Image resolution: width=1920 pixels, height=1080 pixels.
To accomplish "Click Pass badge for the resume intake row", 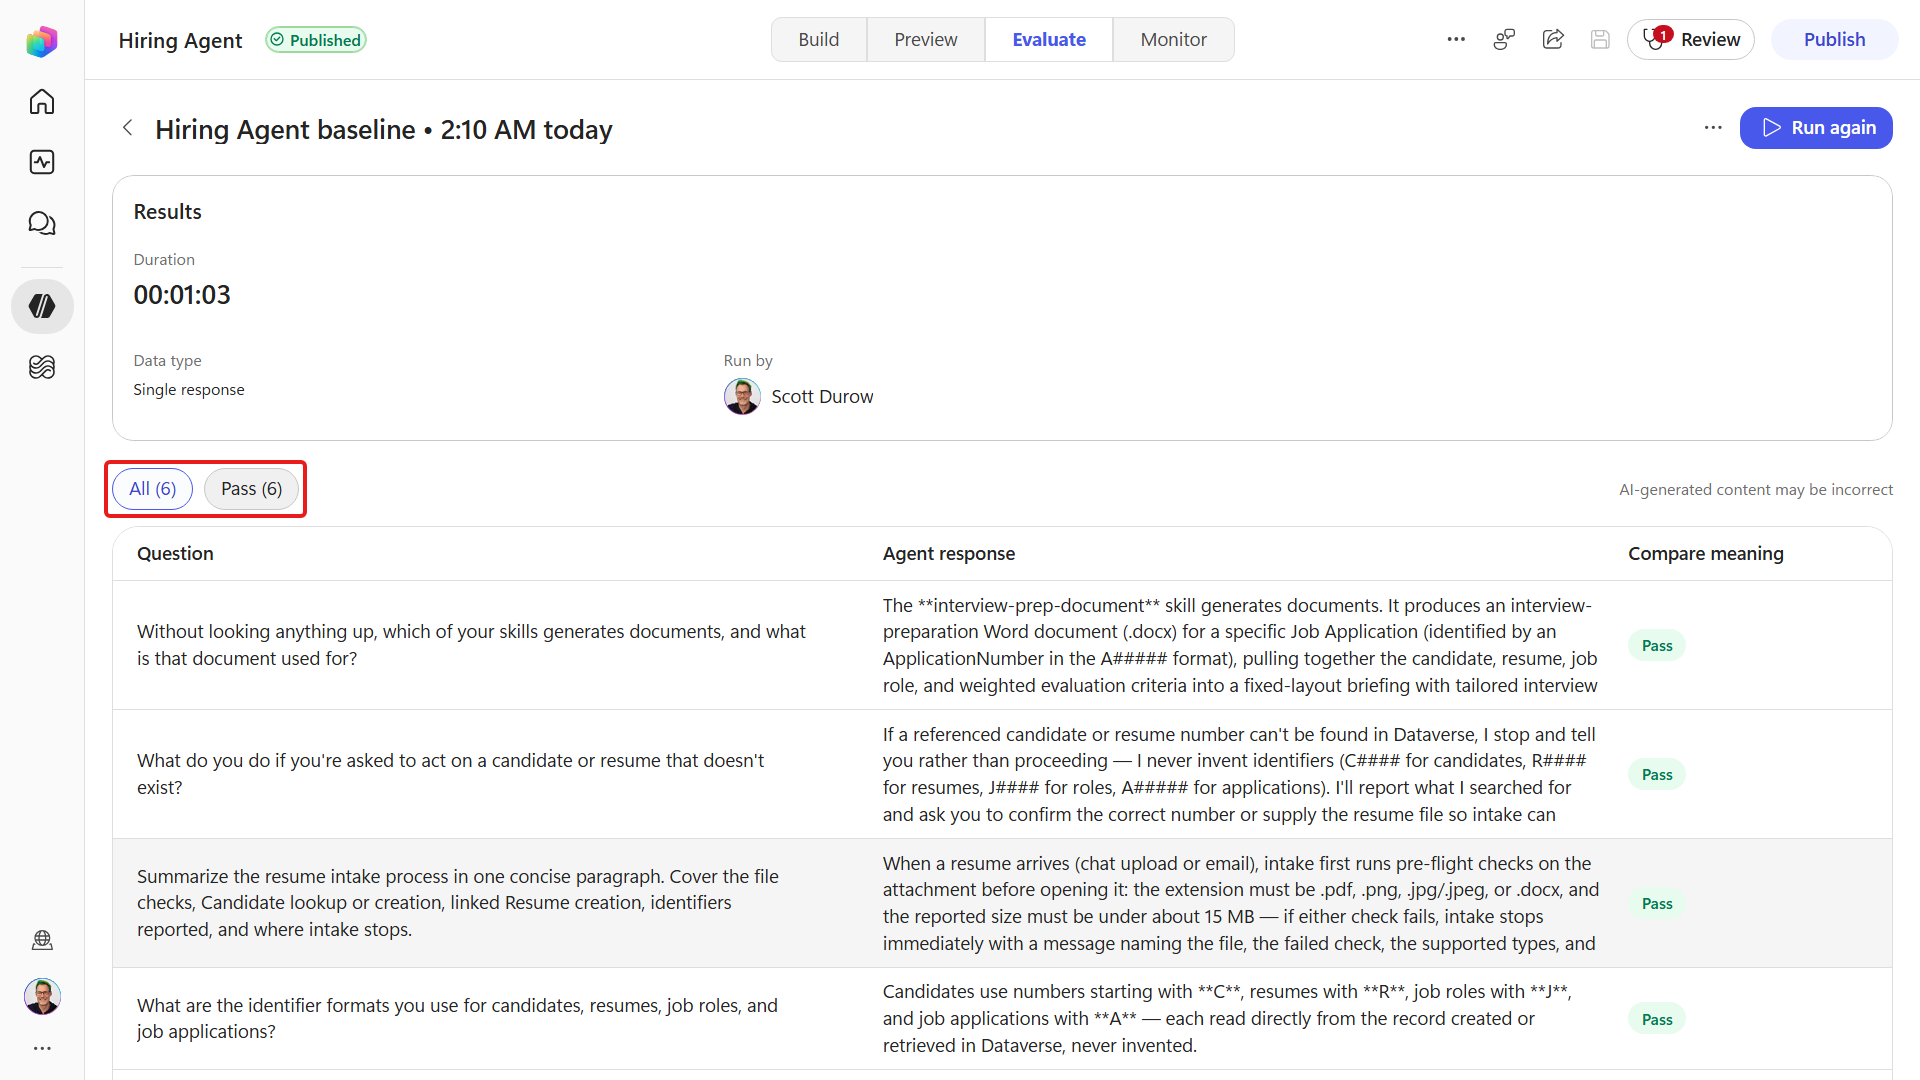I will pyautogui.click(x=1657, y=904).
